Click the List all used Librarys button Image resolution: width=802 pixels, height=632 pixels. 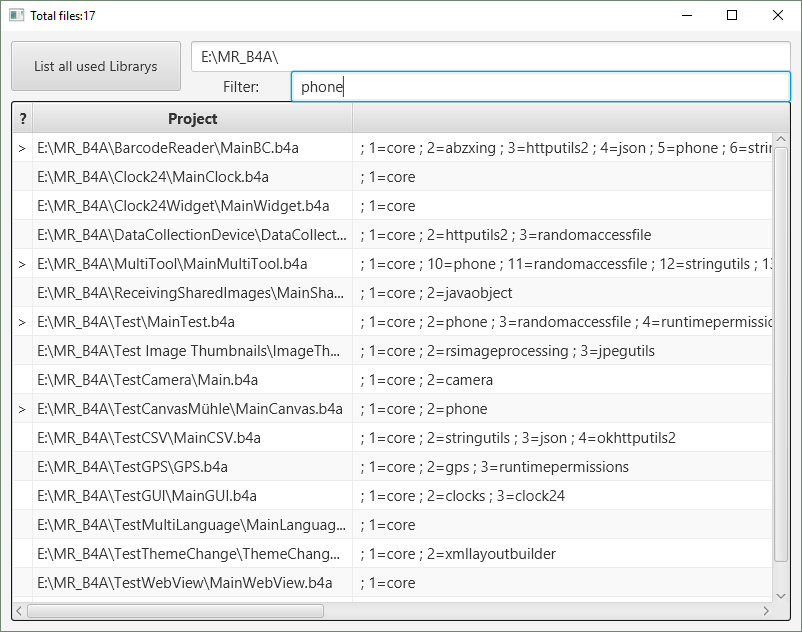pos(96,66)
